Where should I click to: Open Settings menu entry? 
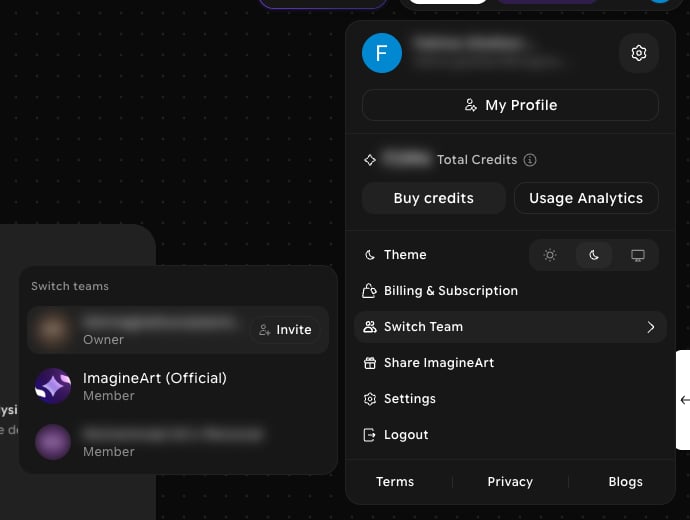click(x=510, y=399)
